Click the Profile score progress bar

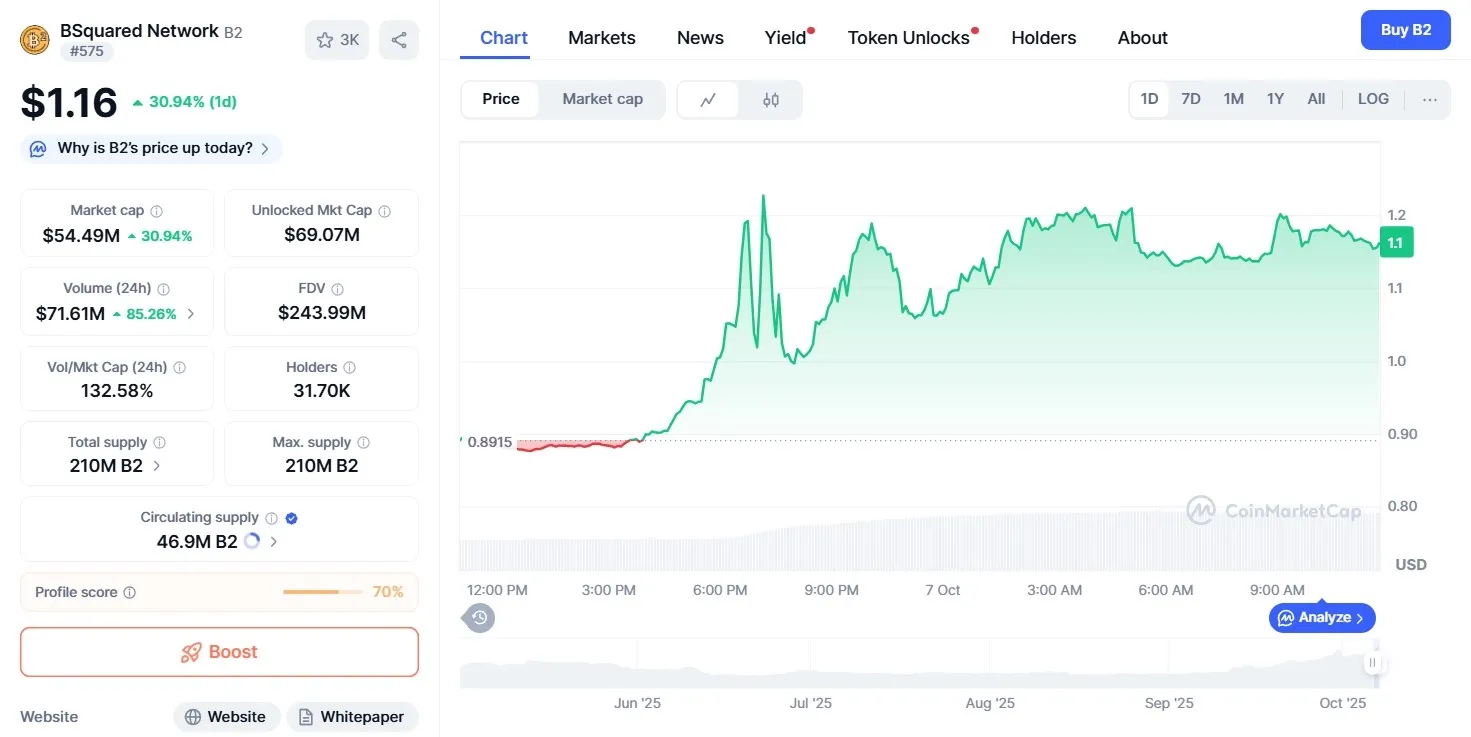pyautogui.click(x=320, y=592)
